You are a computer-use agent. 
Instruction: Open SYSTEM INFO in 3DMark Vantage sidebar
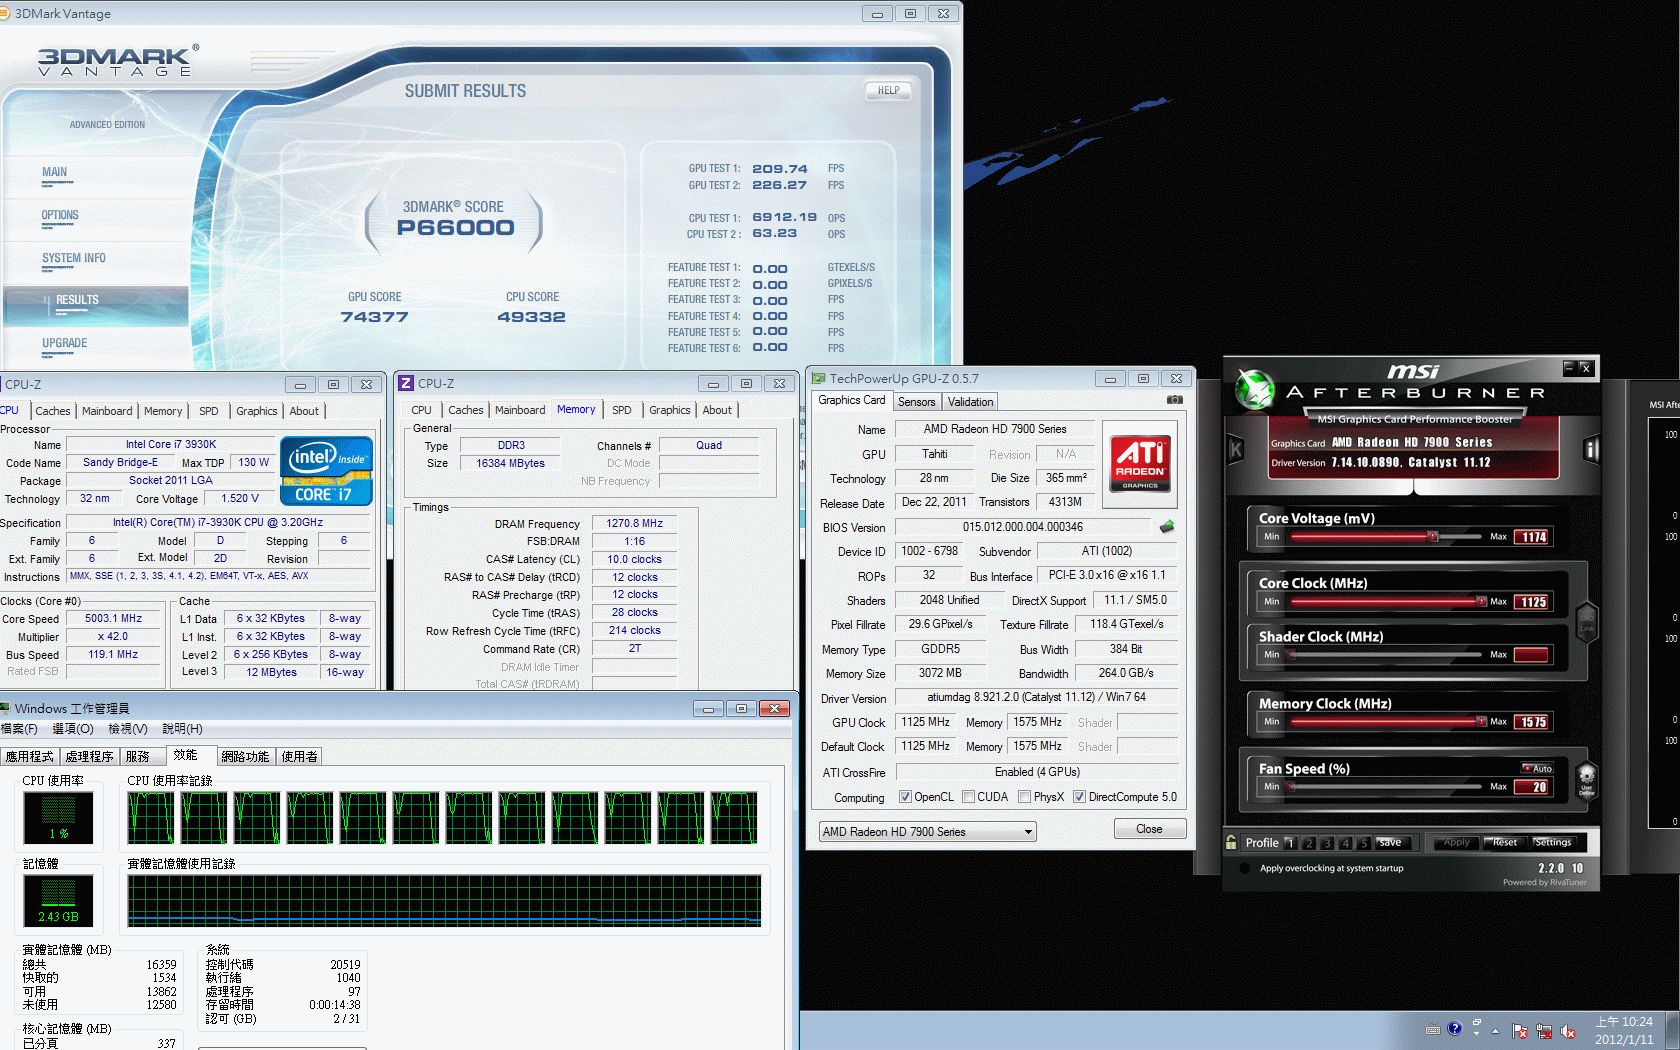click(x=74, y=258)
